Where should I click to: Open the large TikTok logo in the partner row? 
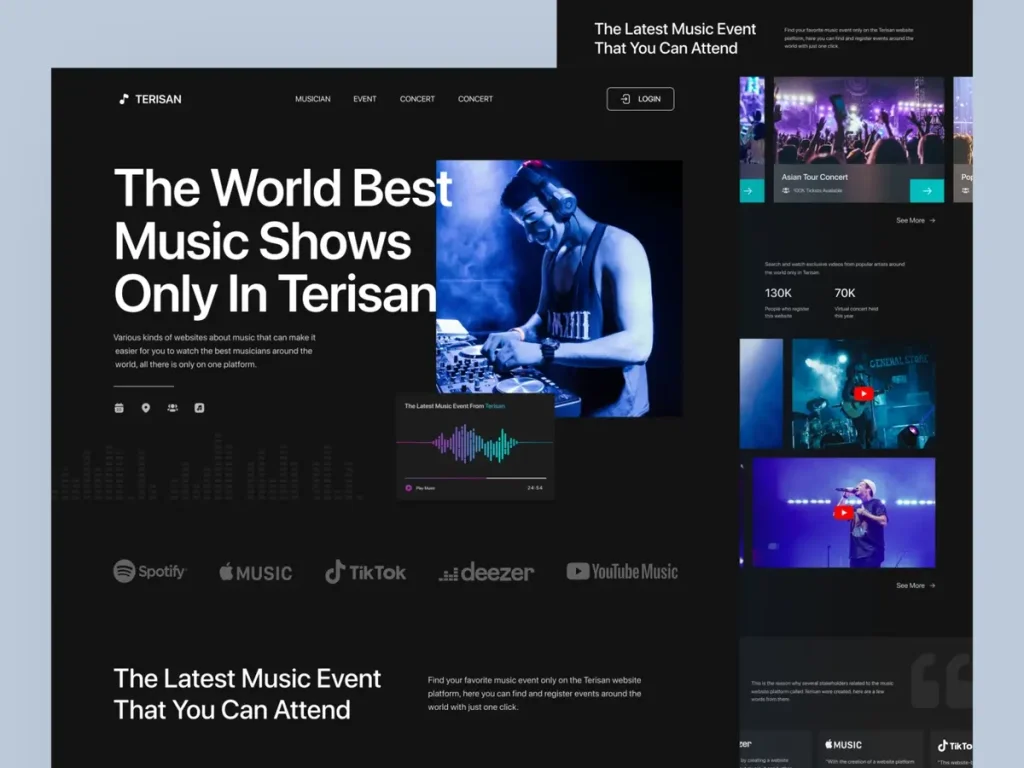pyautogui.click(x=366, y=572)
